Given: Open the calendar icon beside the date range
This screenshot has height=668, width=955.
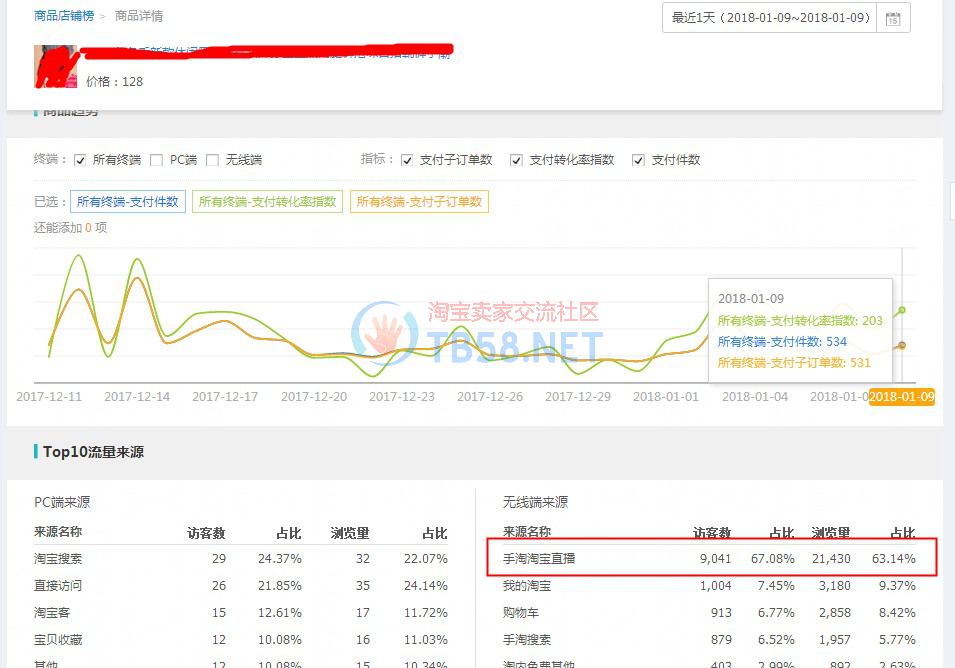Looking at the screenshot, I should pyautogui.click(x=893, y=18).
